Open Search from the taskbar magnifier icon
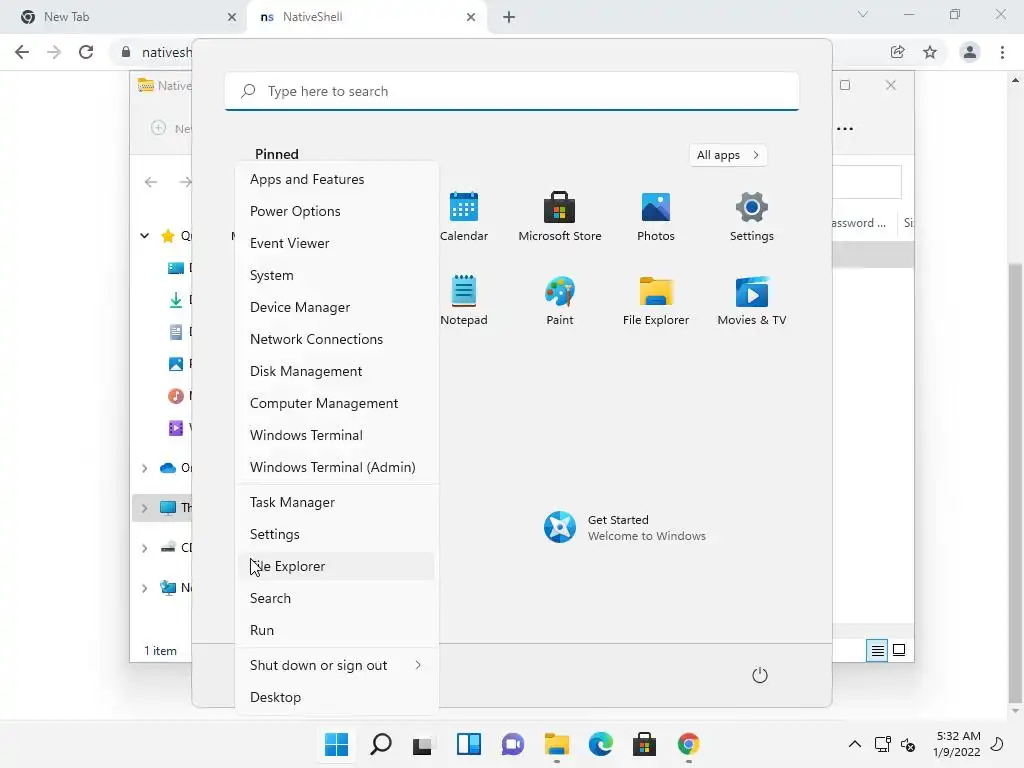This screenshot has width=1024, height=768. 381,744
